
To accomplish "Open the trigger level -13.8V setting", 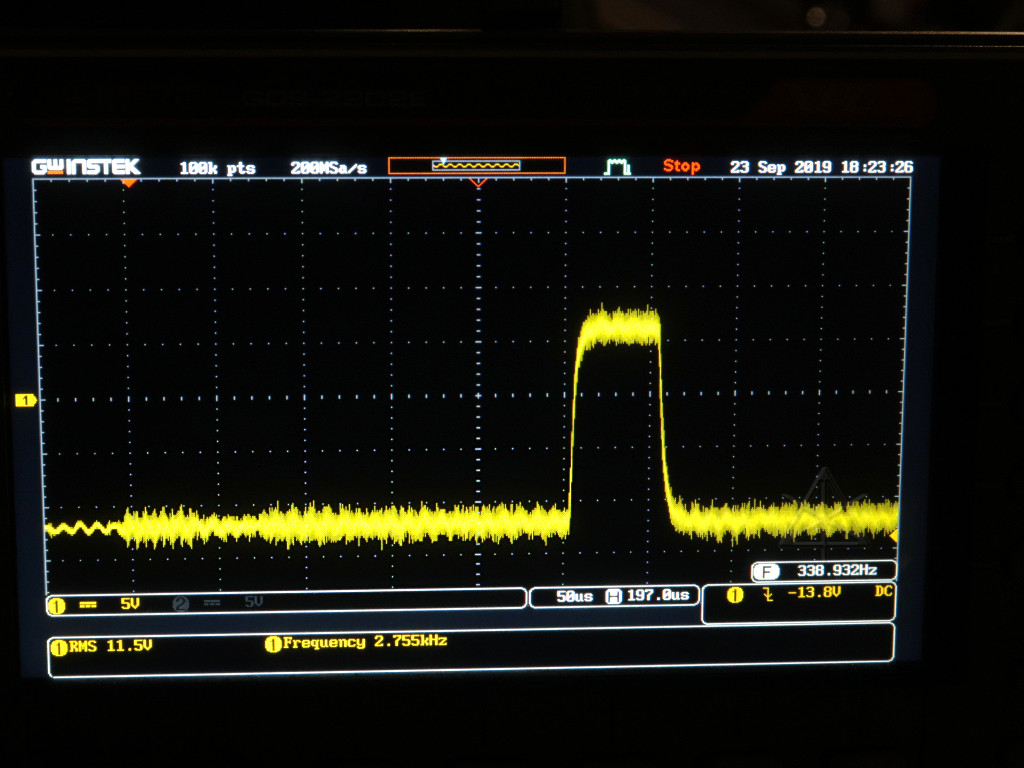I will (812, 593).
